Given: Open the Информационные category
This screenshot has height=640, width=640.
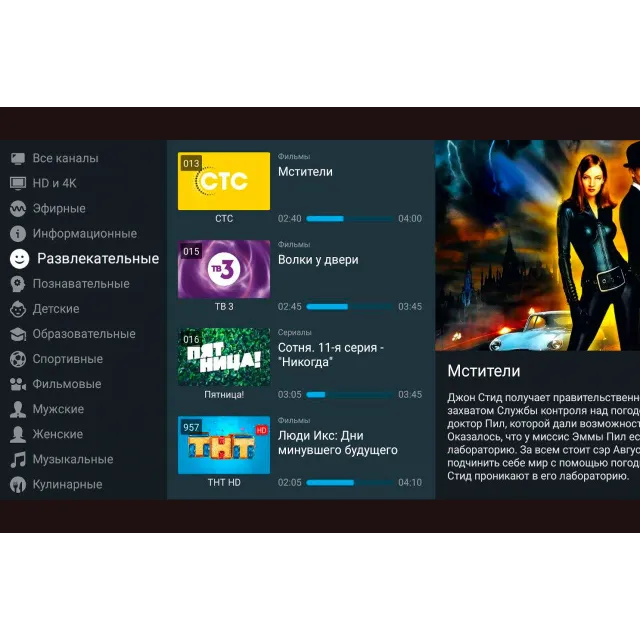Looking at the screenshot, I should tap(83, 233).
